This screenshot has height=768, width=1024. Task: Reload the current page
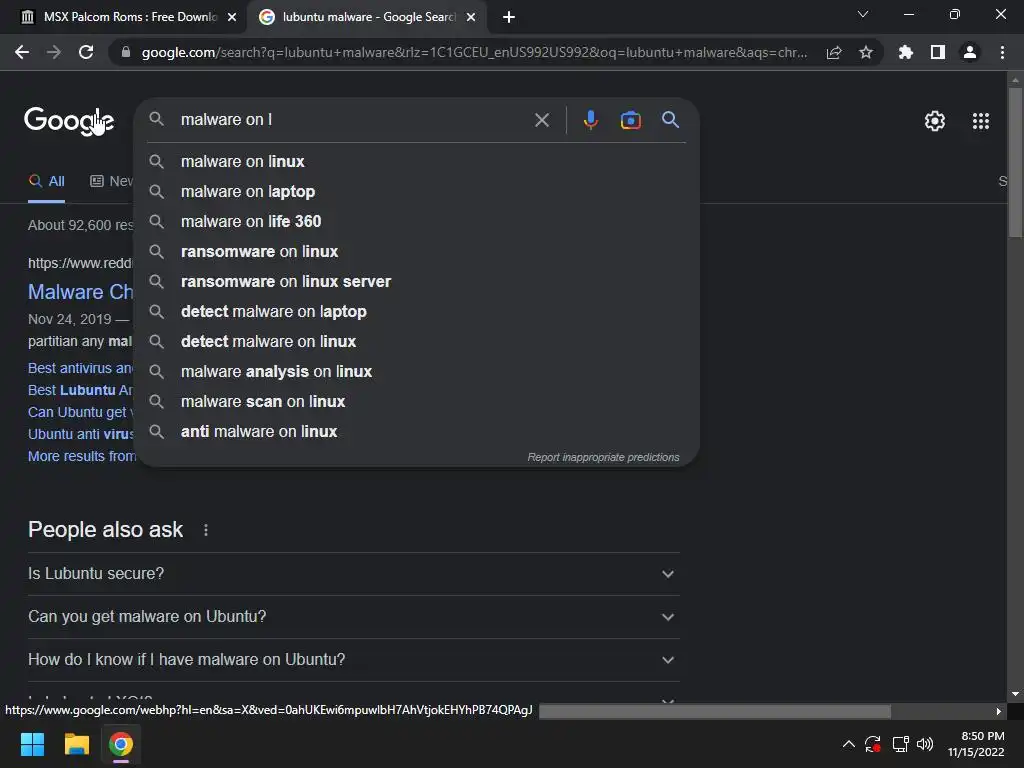[86, 52]
